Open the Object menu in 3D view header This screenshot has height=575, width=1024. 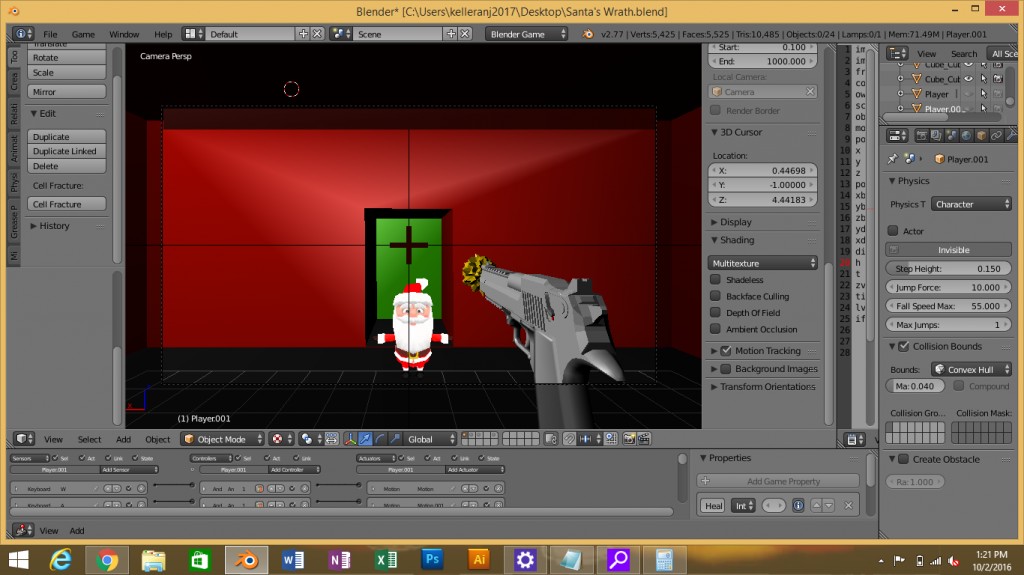pos(157,439)
